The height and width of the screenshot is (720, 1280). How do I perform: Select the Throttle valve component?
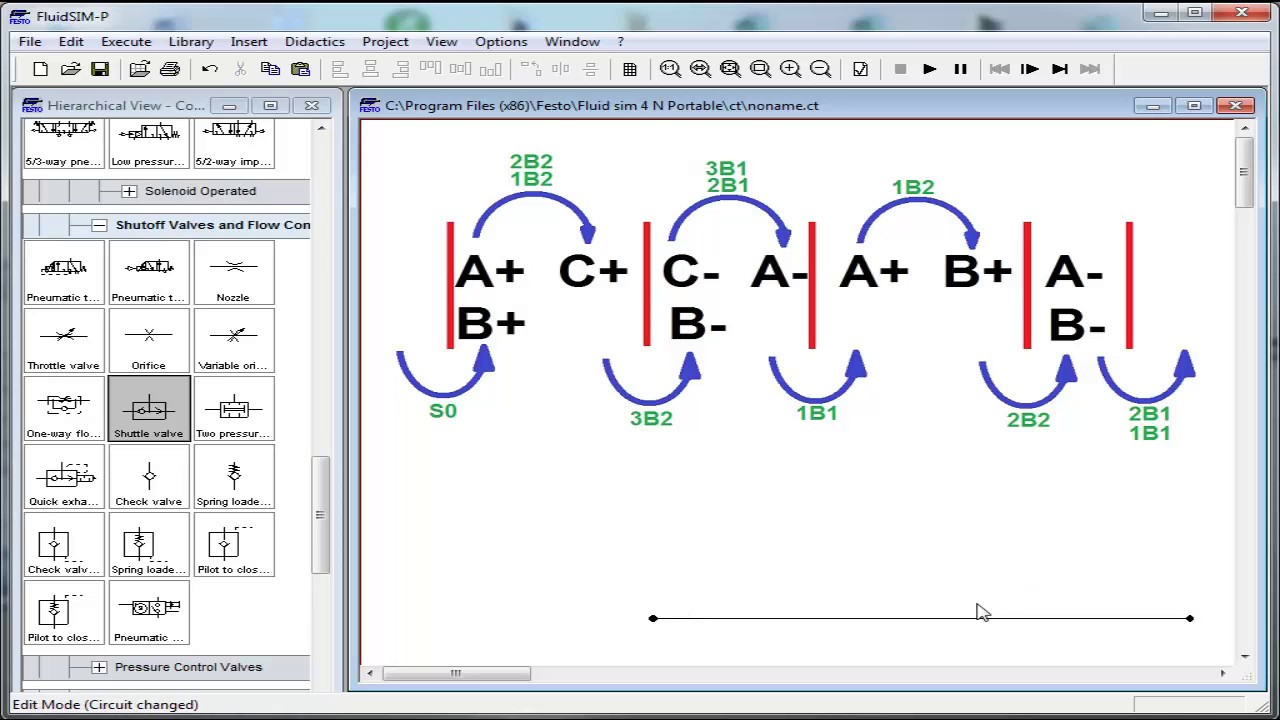click(64, 341)
